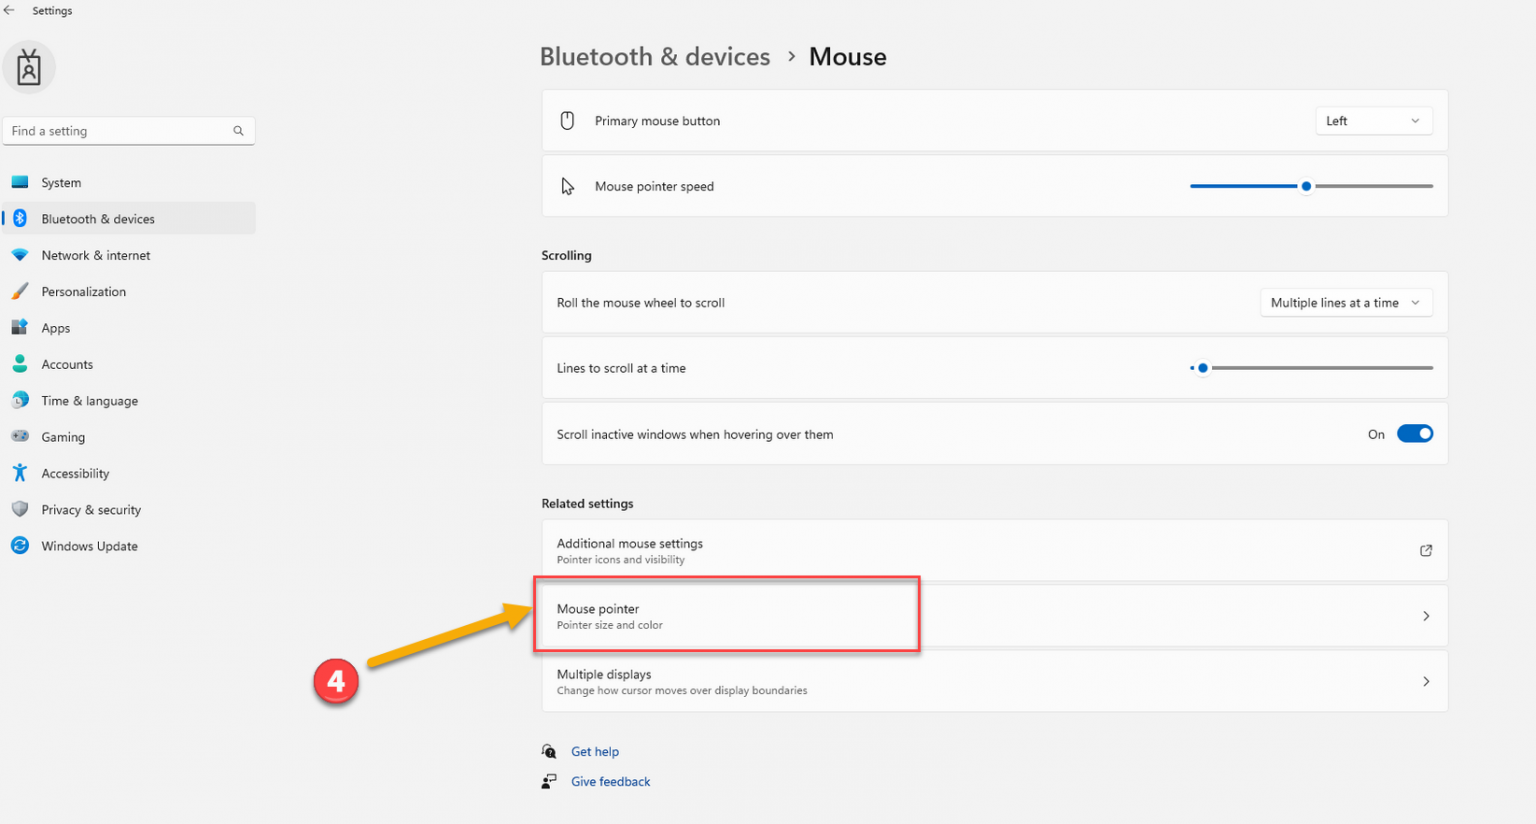The image size is (1536, 824).
Task: Click the Gaming controller icon
Action: point(21,436)
